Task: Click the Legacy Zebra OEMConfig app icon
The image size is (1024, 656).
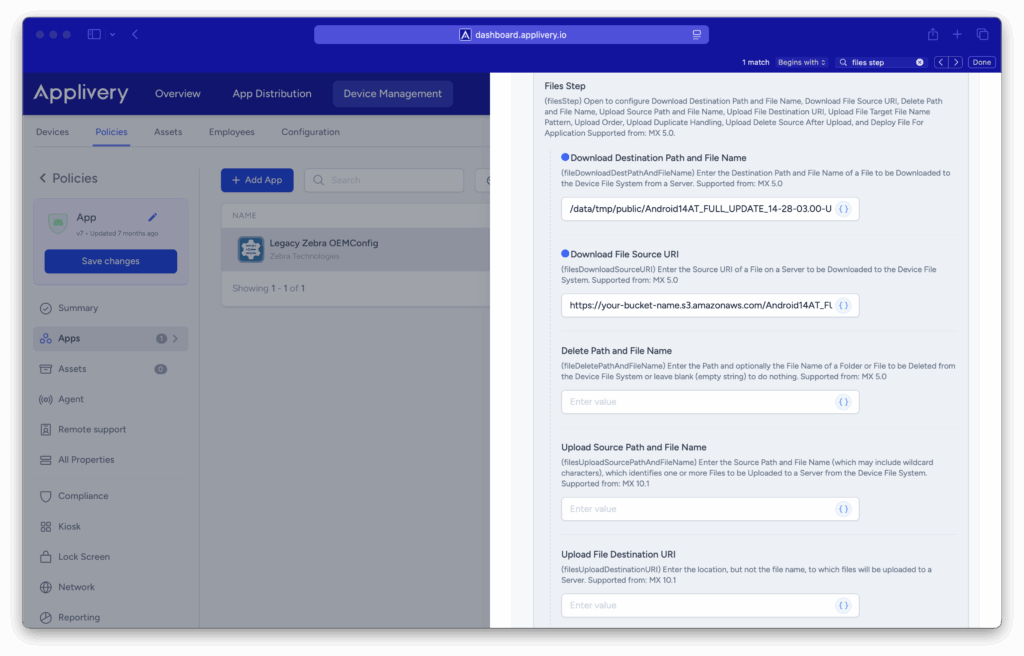Action: click(250, 249)
